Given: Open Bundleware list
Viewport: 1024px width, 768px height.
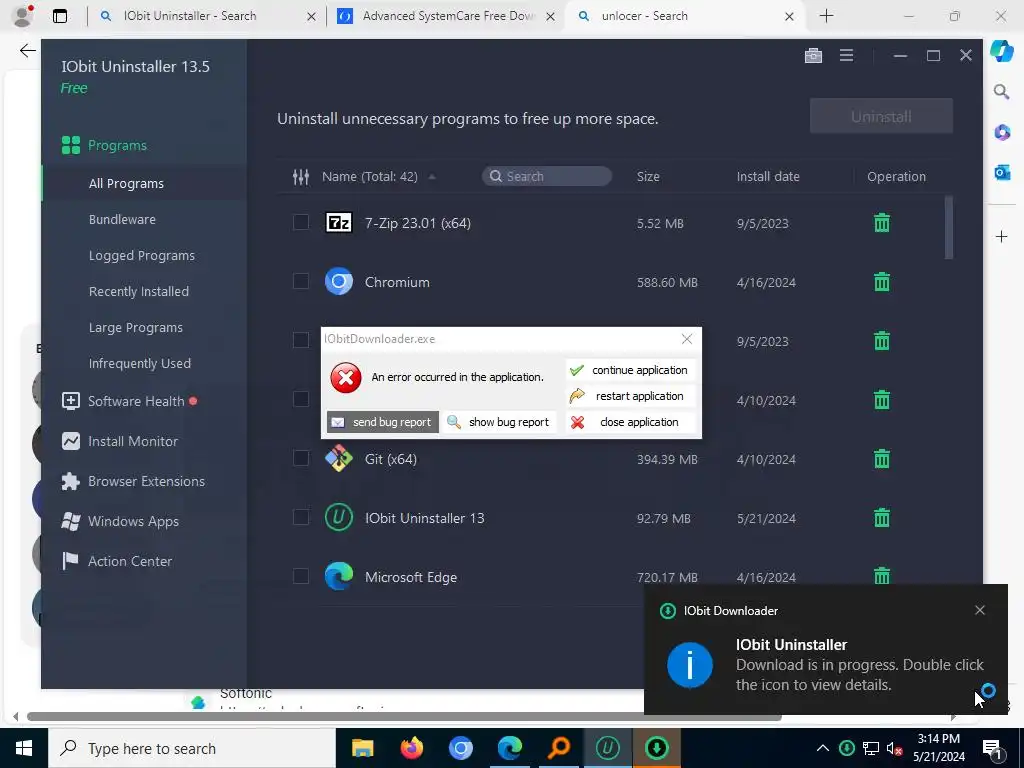Looking at the screenshot, I should point(122,219).
